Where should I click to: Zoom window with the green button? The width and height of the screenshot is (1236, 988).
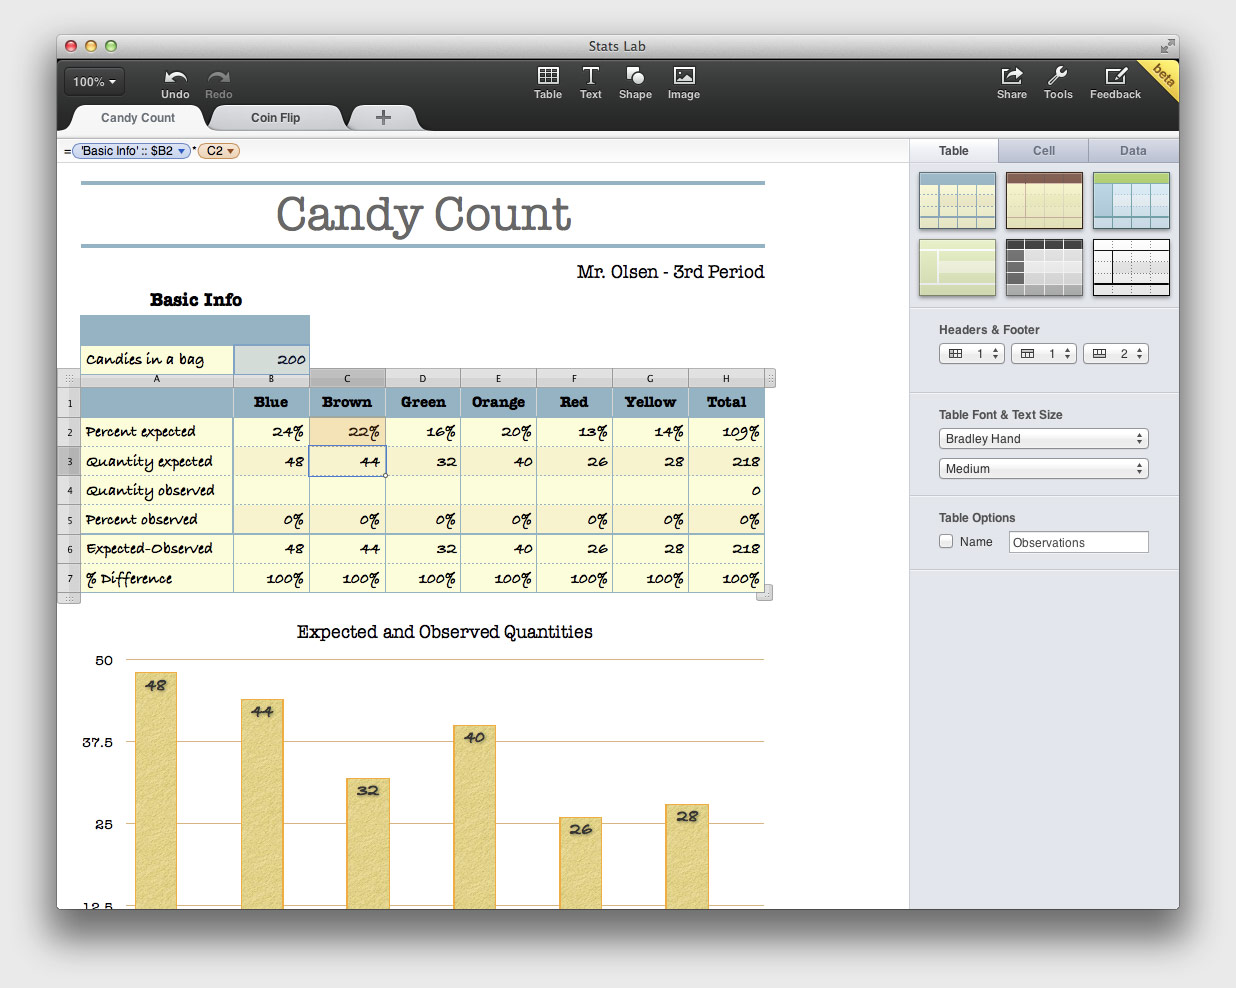click(111, 46)
